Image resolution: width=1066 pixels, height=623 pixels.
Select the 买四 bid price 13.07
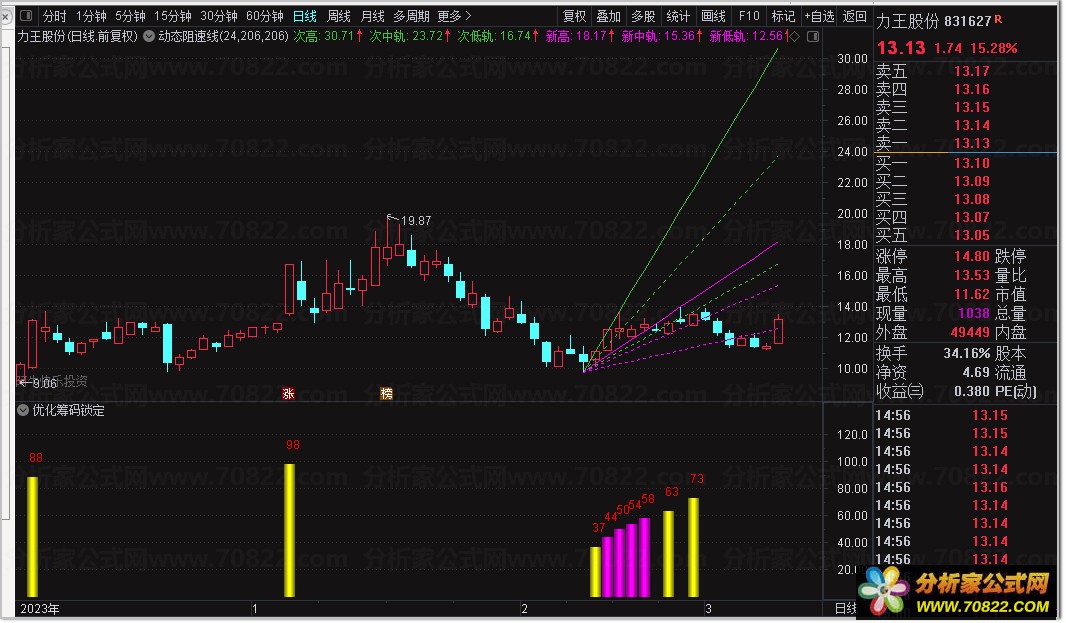(972, 218)
